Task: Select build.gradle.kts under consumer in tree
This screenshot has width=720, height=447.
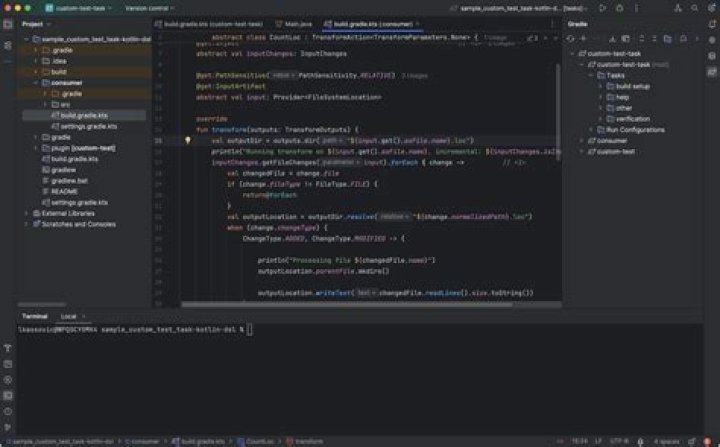Action: [x=84, y=115]
